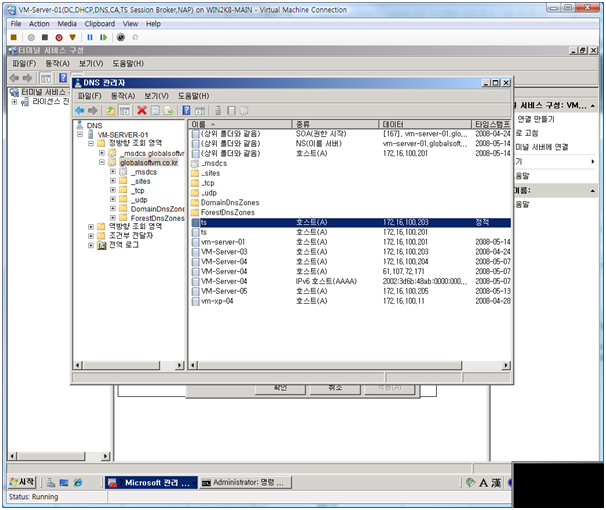Click the records list horizontal scrollbar

[x=350, y=366]
